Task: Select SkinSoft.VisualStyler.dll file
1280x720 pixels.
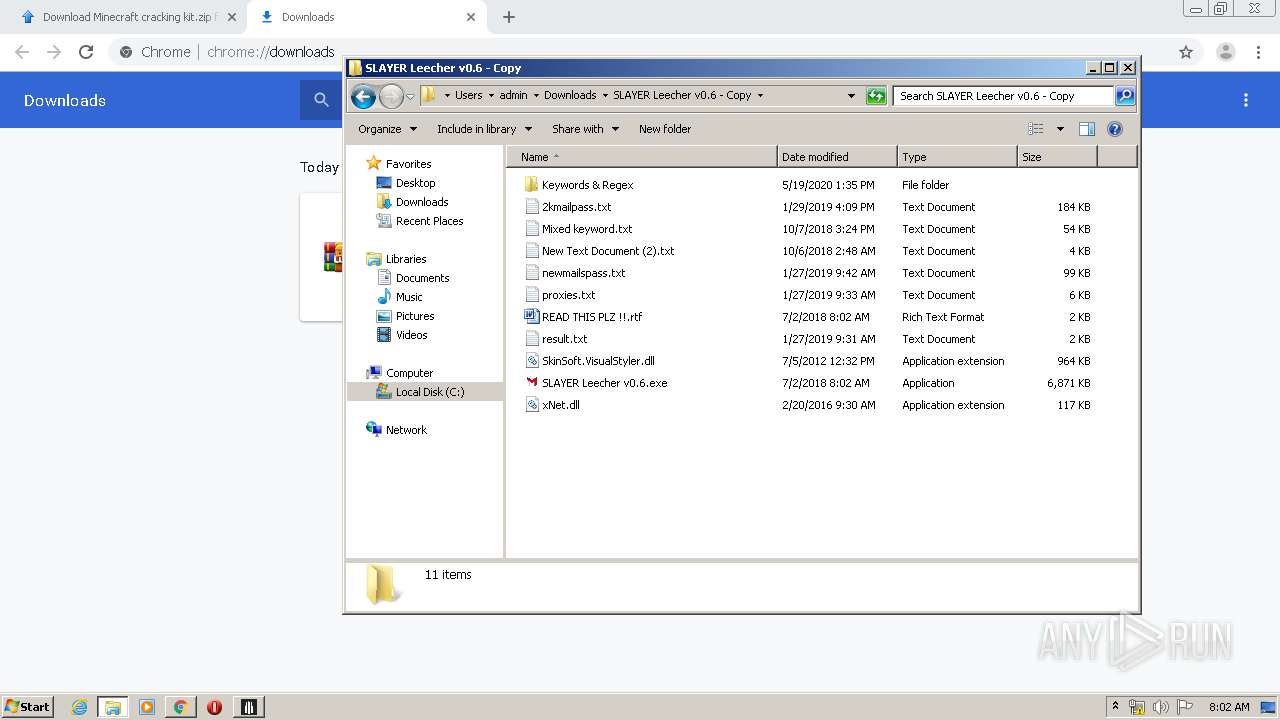Action: (x=598, y=361)
